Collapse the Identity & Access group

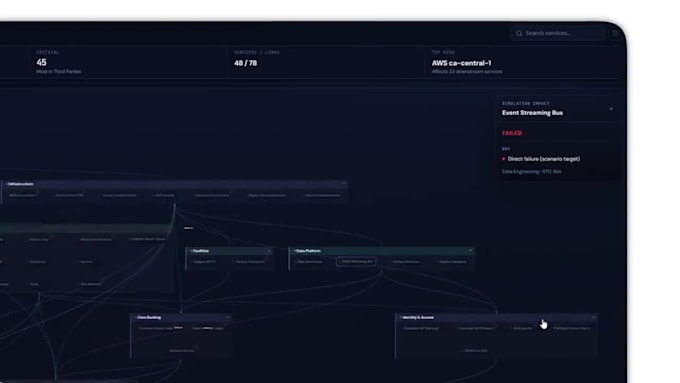[593, 318]
